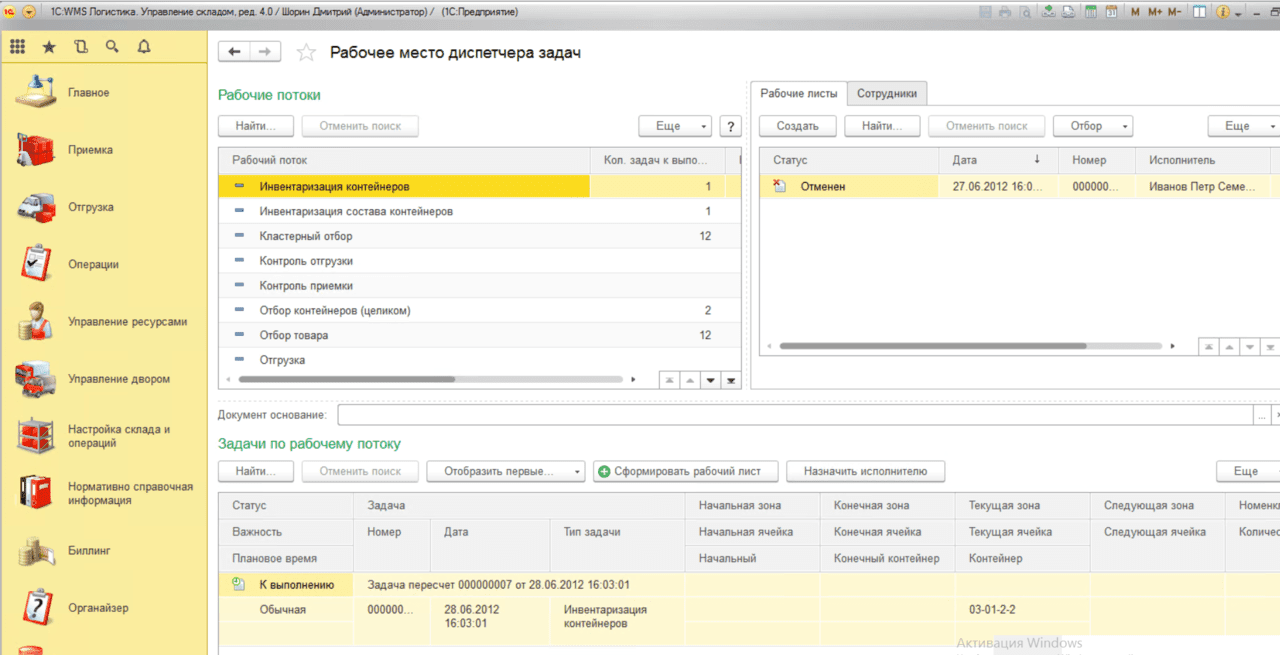The width and height of the screenshot is (1280, 655).
Task: Click Найти in Задачи по рабочему потоку
Action: click(x=257, y=471)
